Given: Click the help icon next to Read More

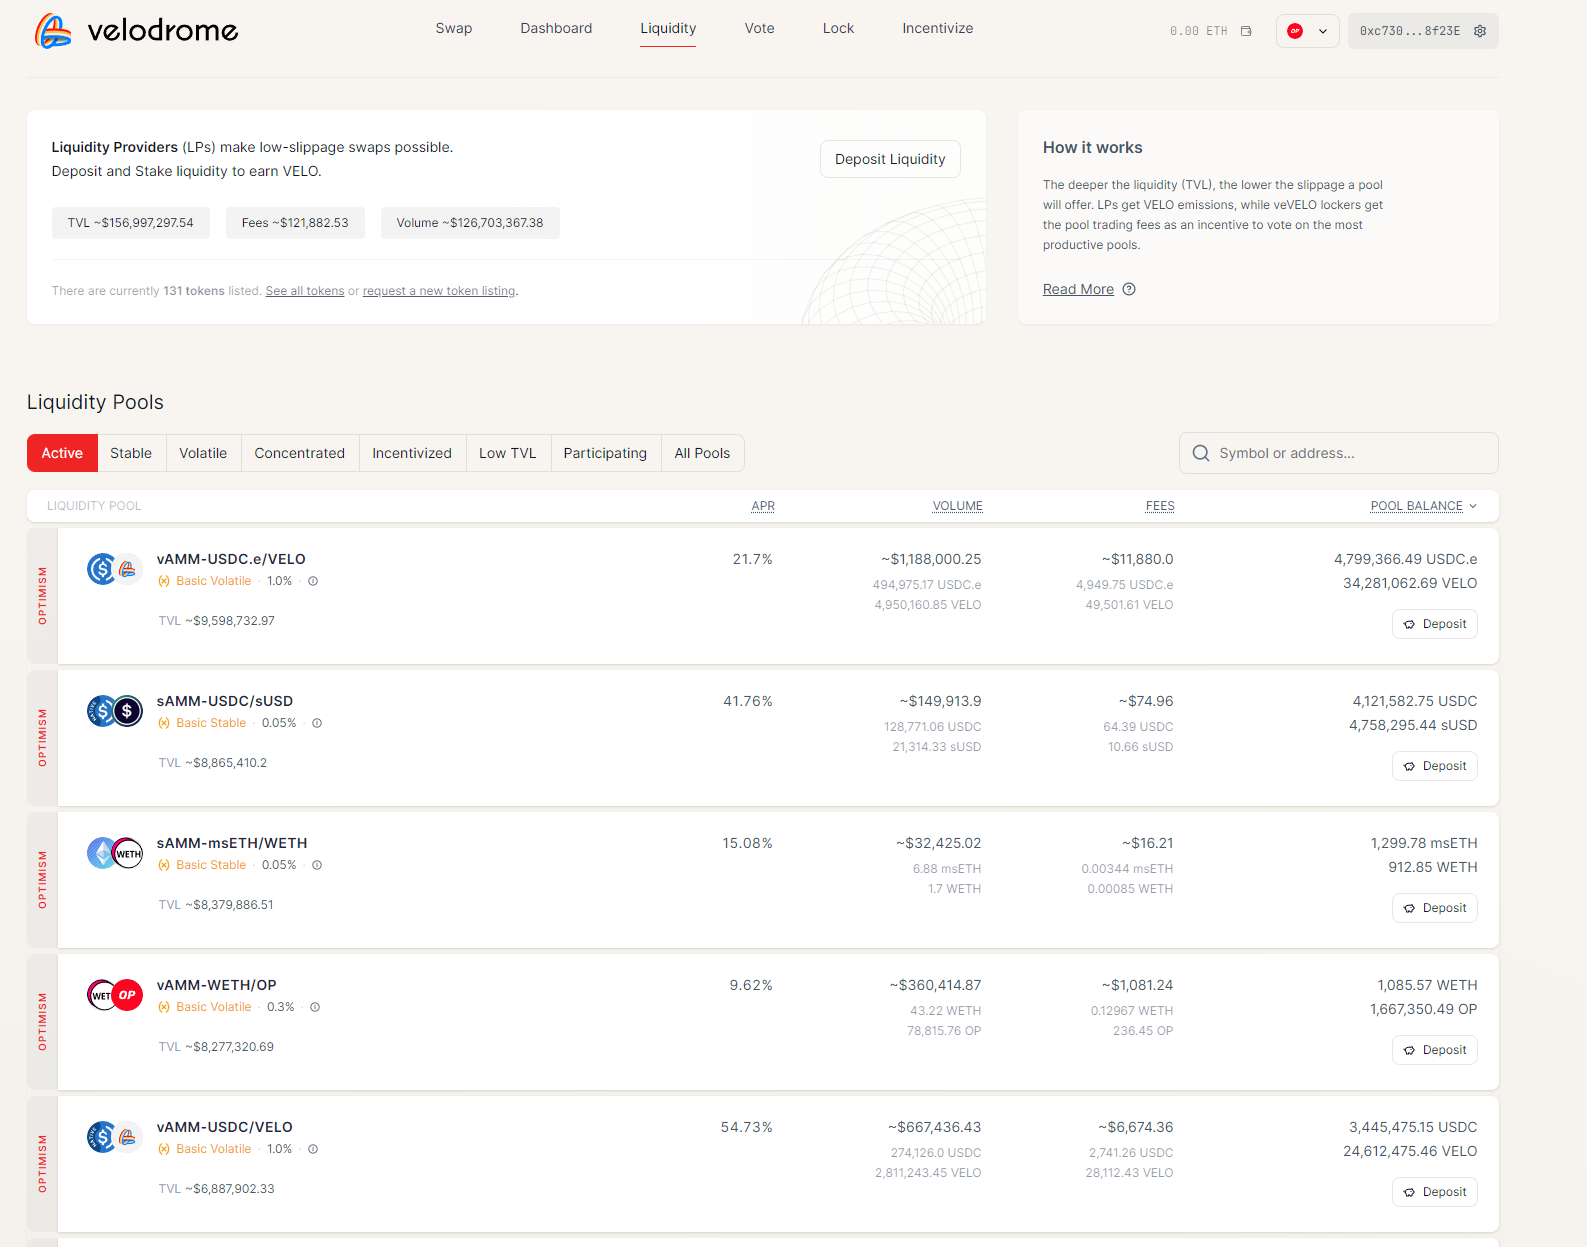Looking at the screenshot, I should point(1129,289).
